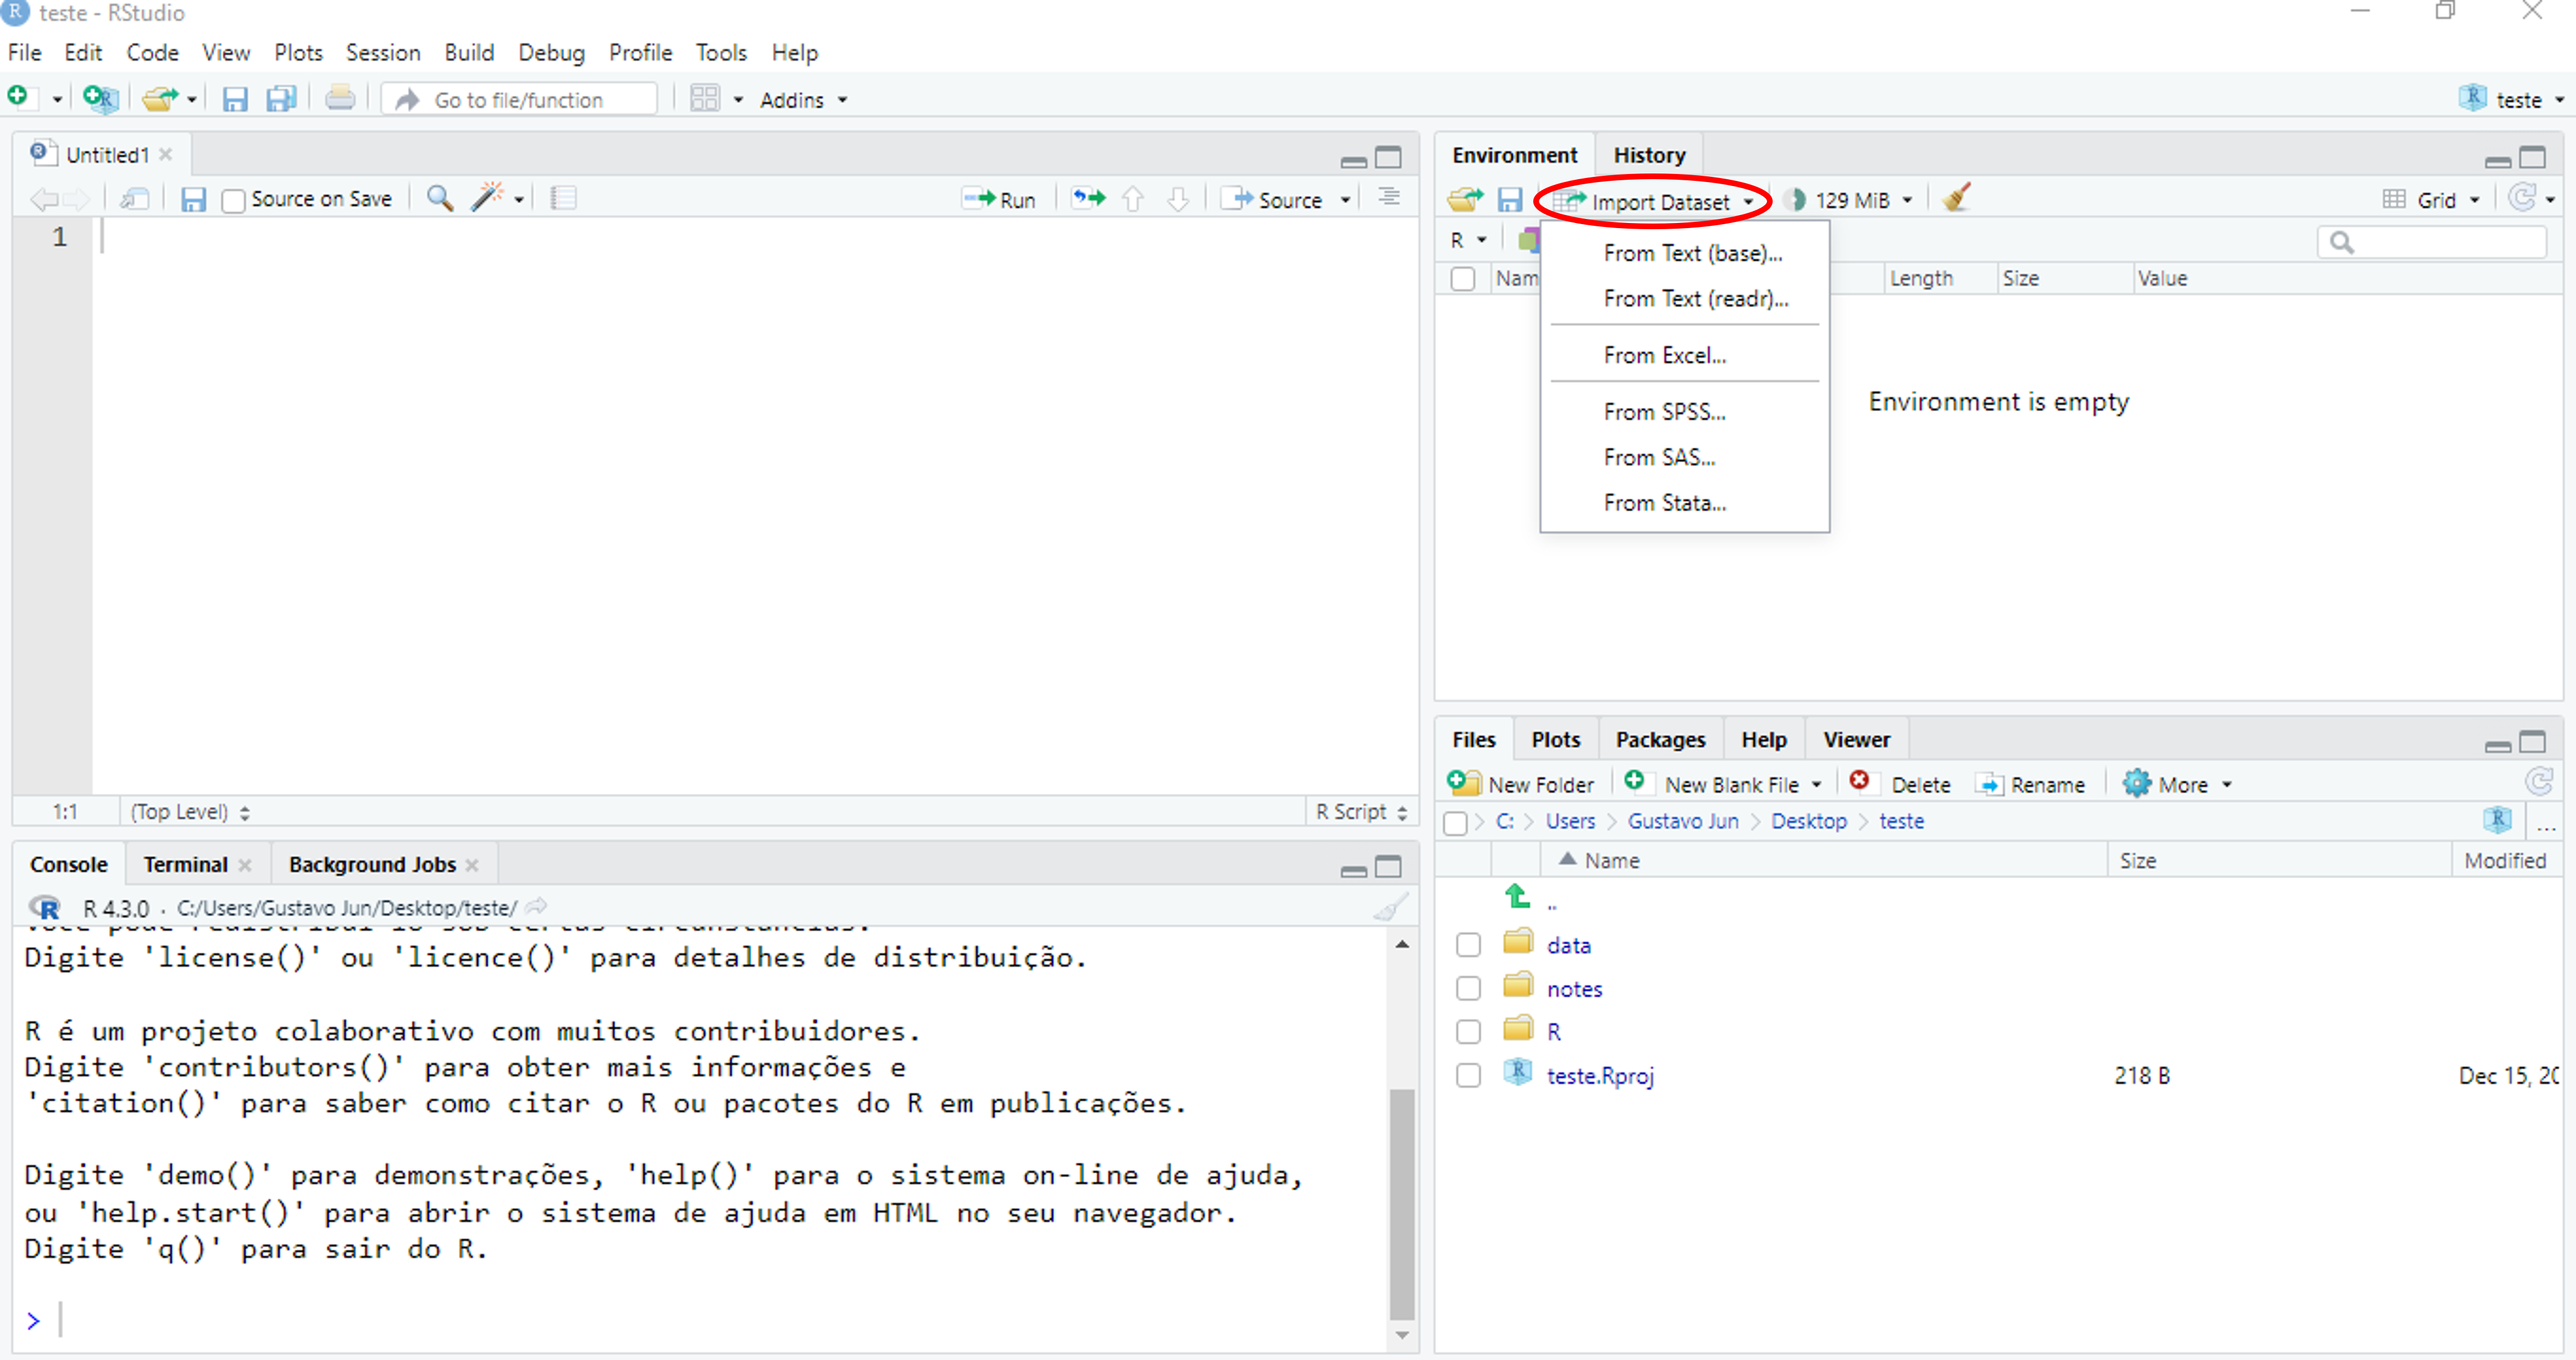Open the Import Dataset dropdown
Screen dimensions: 2576x1360
pos(1653,201)
